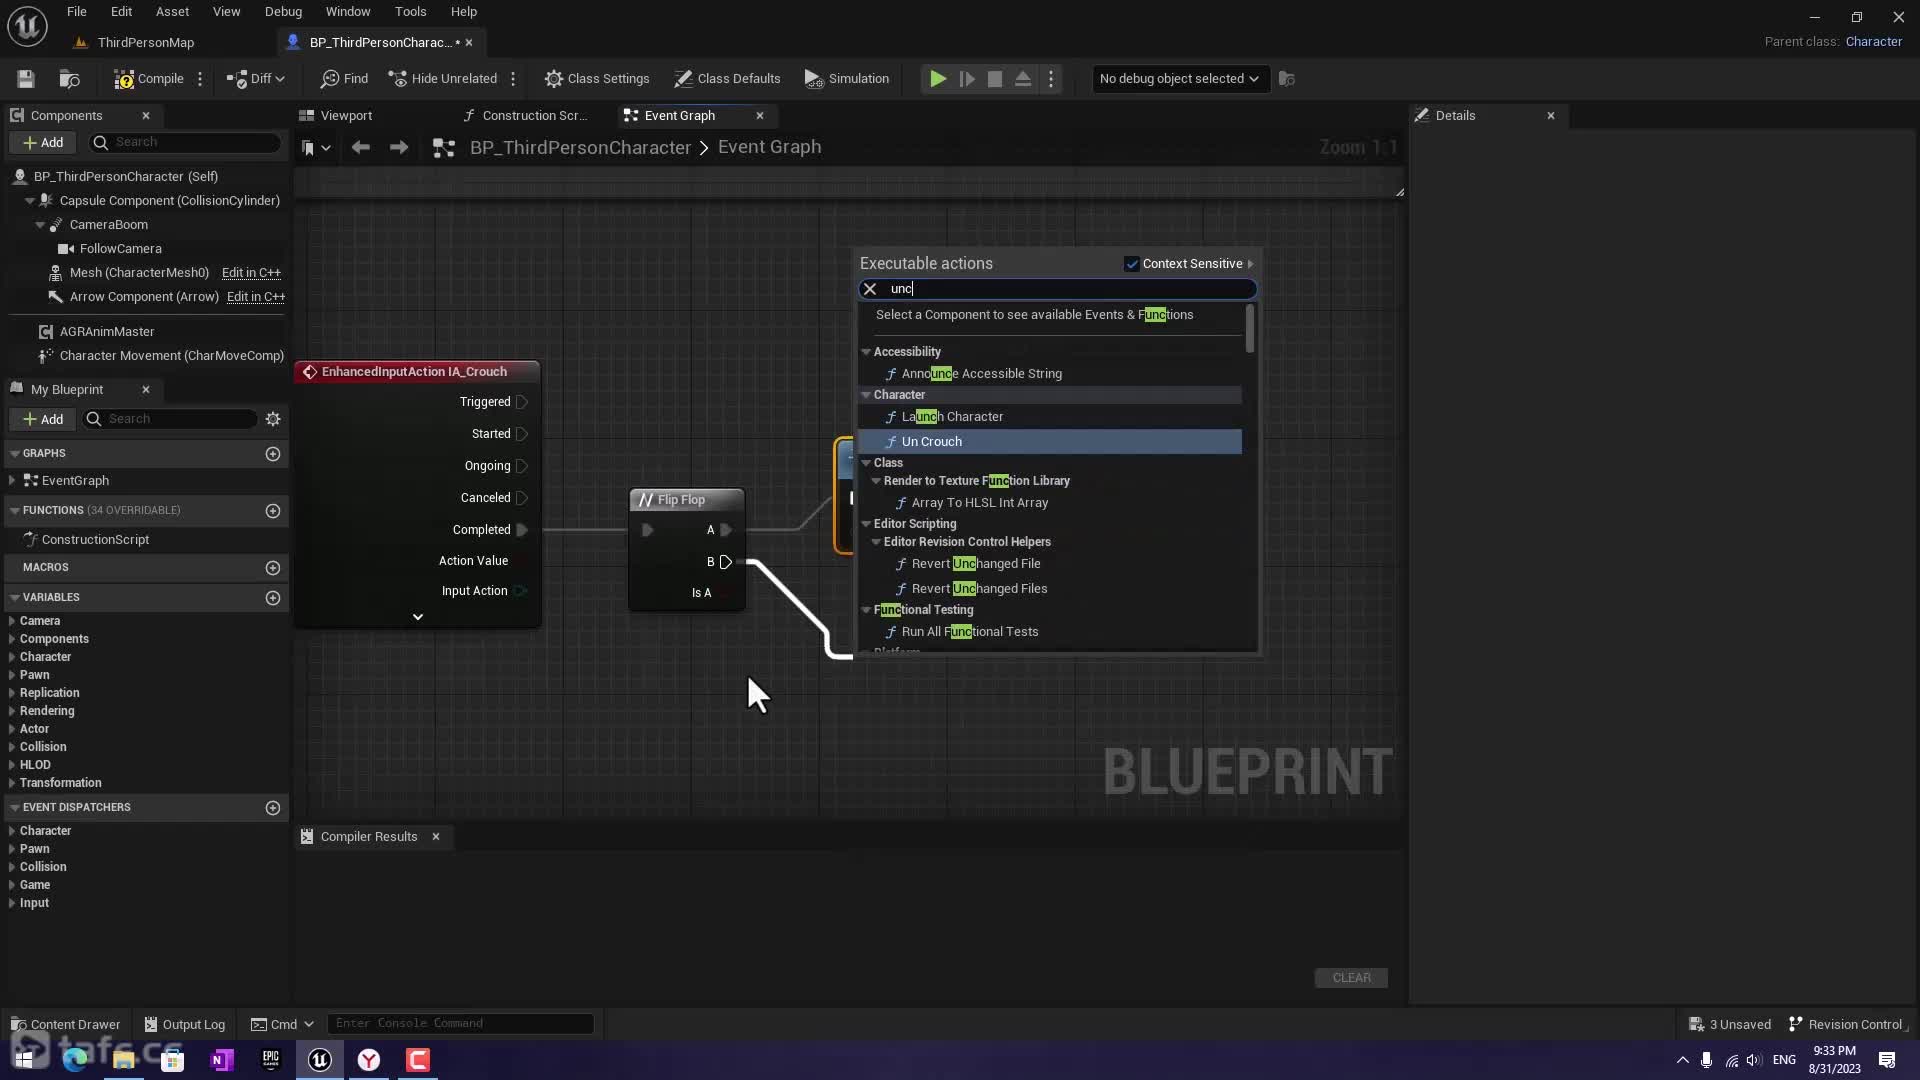Click the 3 Unsaved status indicator
The width and height of the screenshot is (1920, 1080).
tap(1730, 1025)
